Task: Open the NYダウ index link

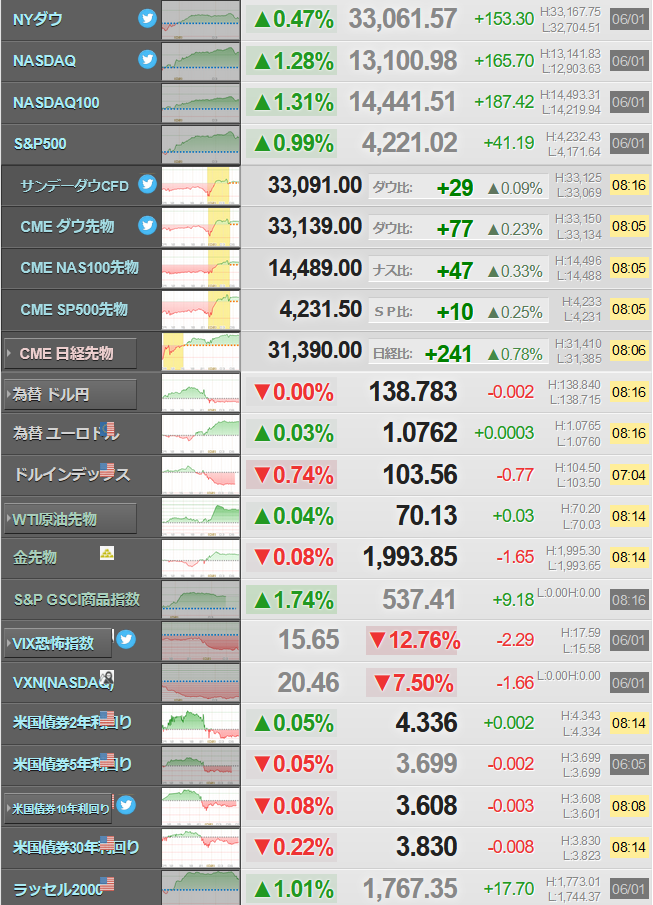Action: point(38,20)
